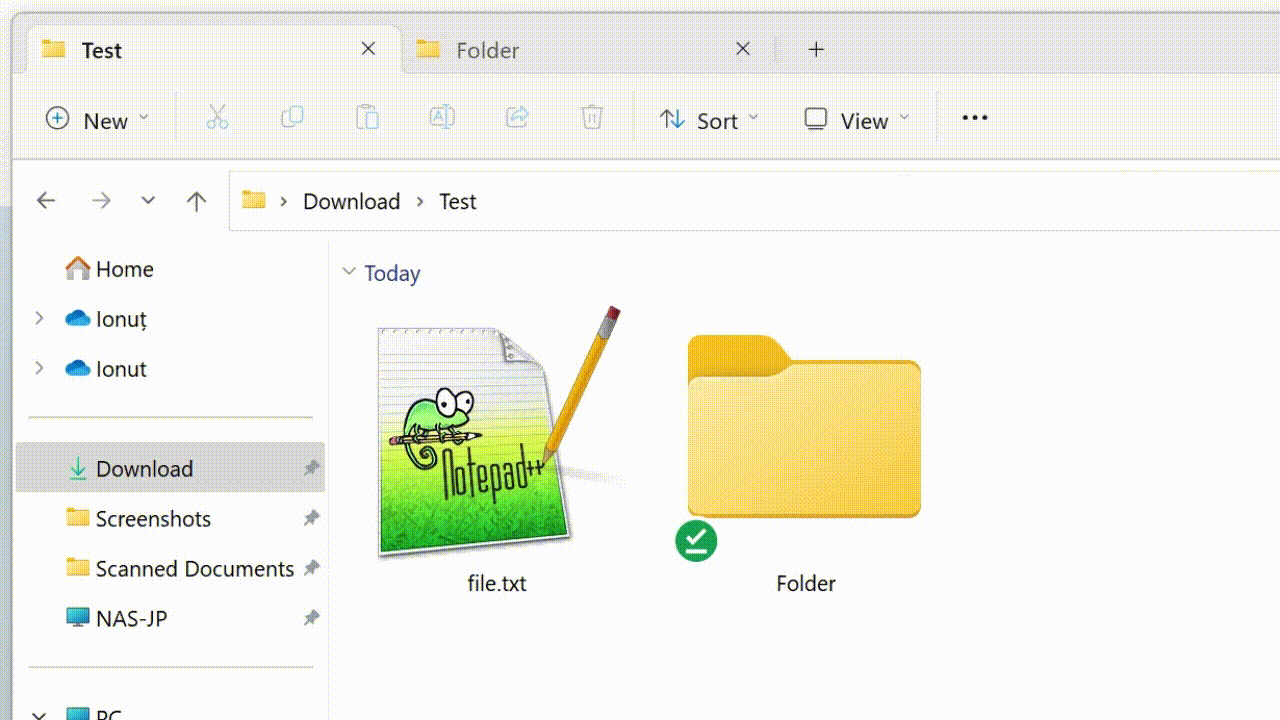Click Download in the address breadcrumb
1280x720 pixels.
coord(351,201)
